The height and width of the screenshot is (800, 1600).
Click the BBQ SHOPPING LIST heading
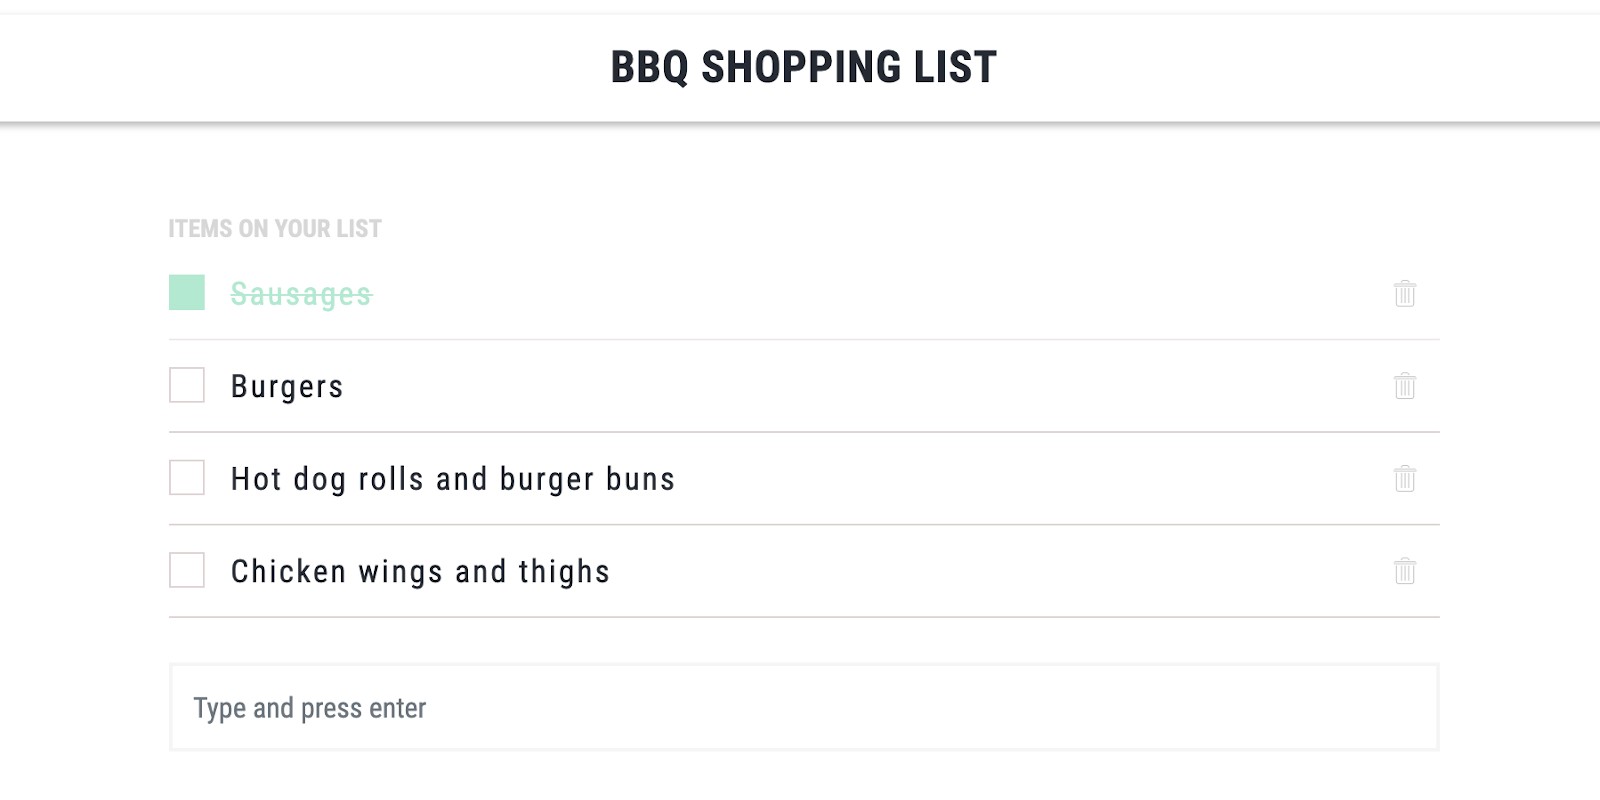803,68
